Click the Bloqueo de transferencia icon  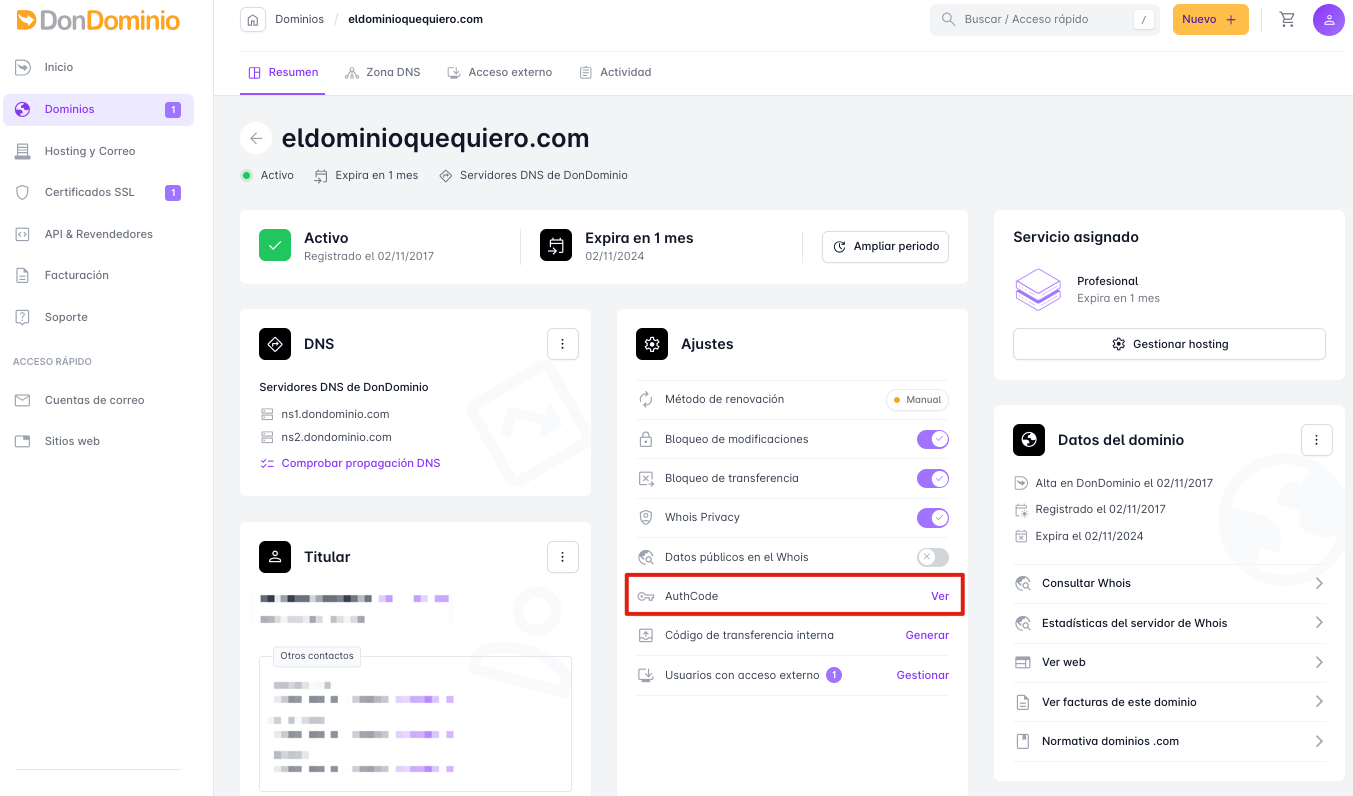coord(646,478)
